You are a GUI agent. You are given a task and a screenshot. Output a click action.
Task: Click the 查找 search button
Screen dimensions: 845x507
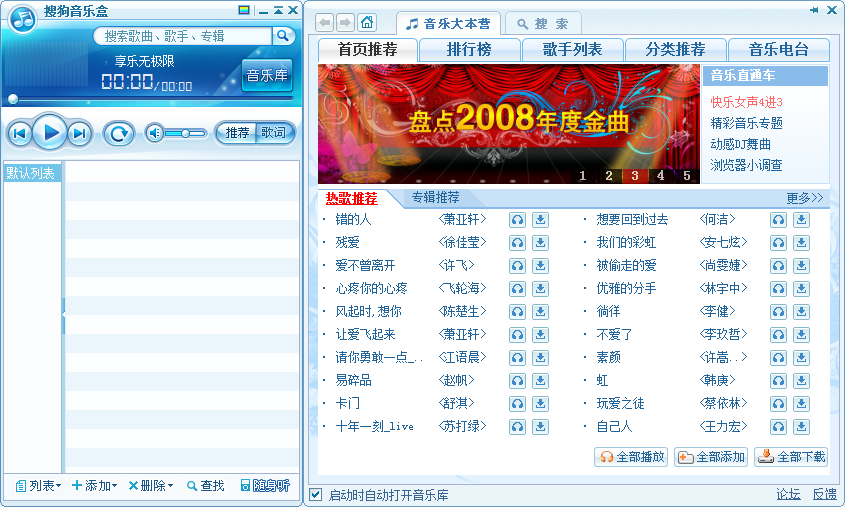tap(205, 486)
